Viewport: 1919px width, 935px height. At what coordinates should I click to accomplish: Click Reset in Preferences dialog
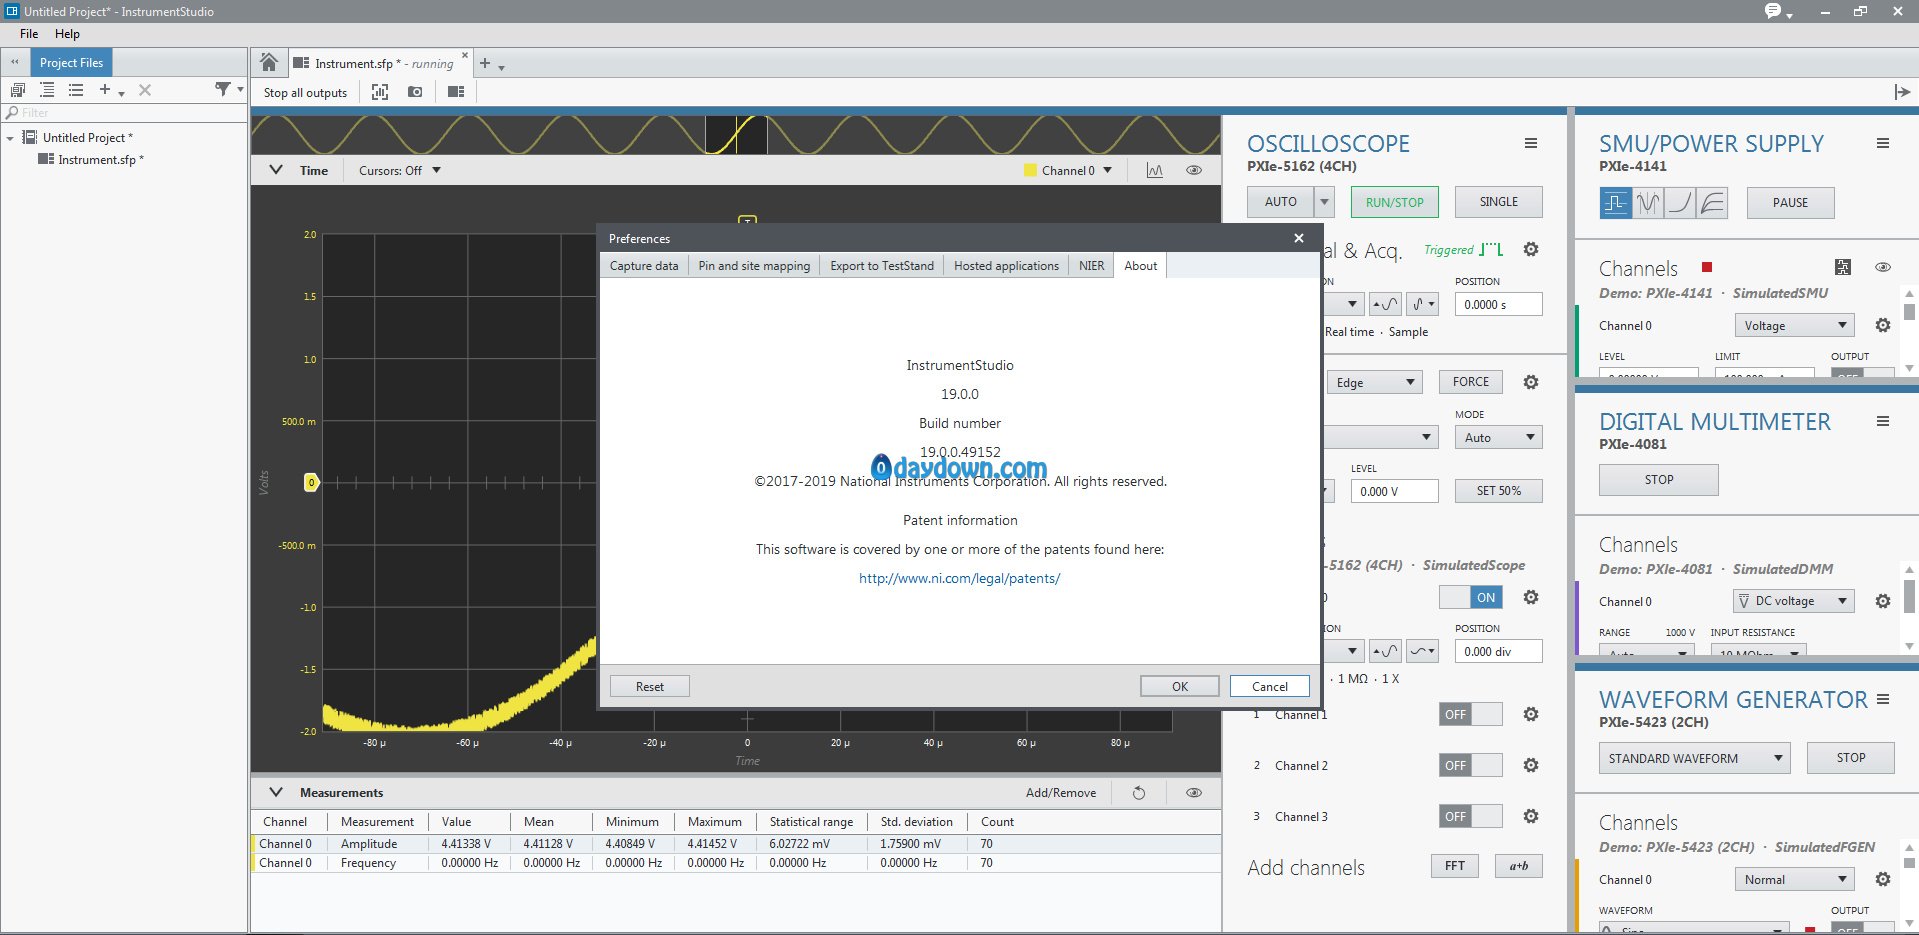tap(650, 687)
